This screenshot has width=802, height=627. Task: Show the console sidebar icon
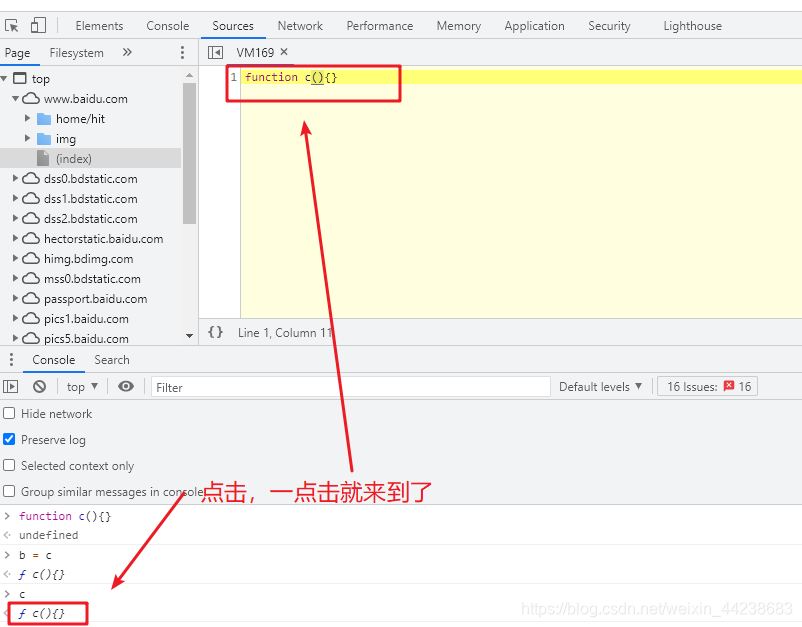(11, 387)
